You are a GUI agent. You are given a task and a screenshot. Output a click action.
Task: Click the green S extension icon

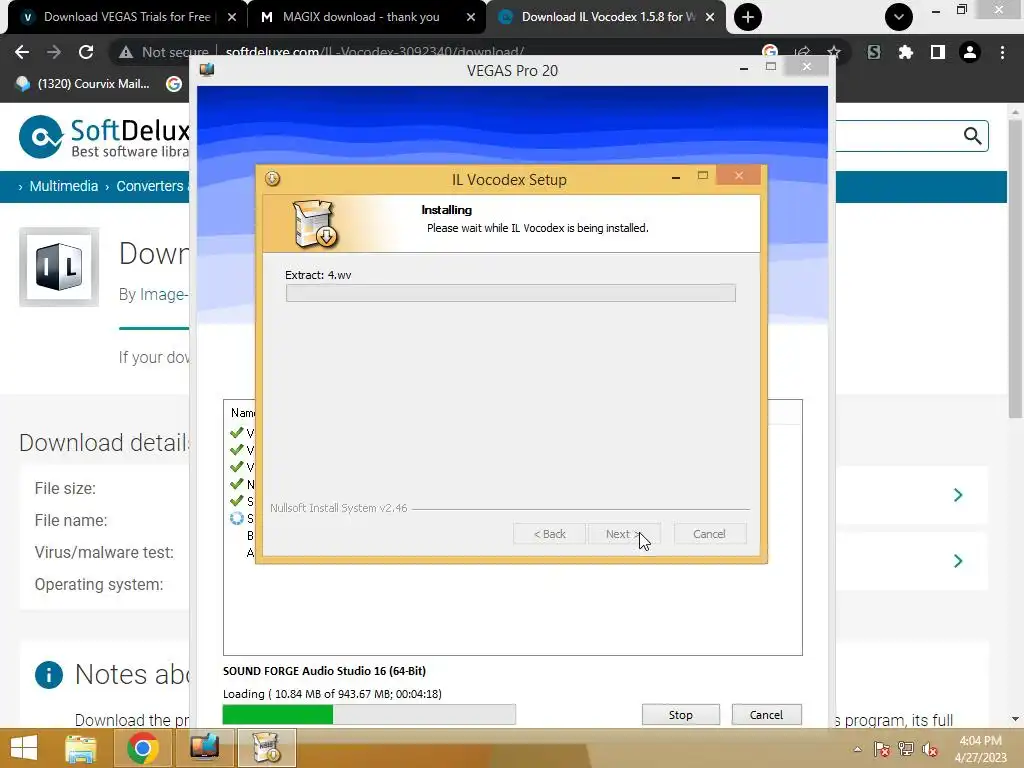click(874, 52)
